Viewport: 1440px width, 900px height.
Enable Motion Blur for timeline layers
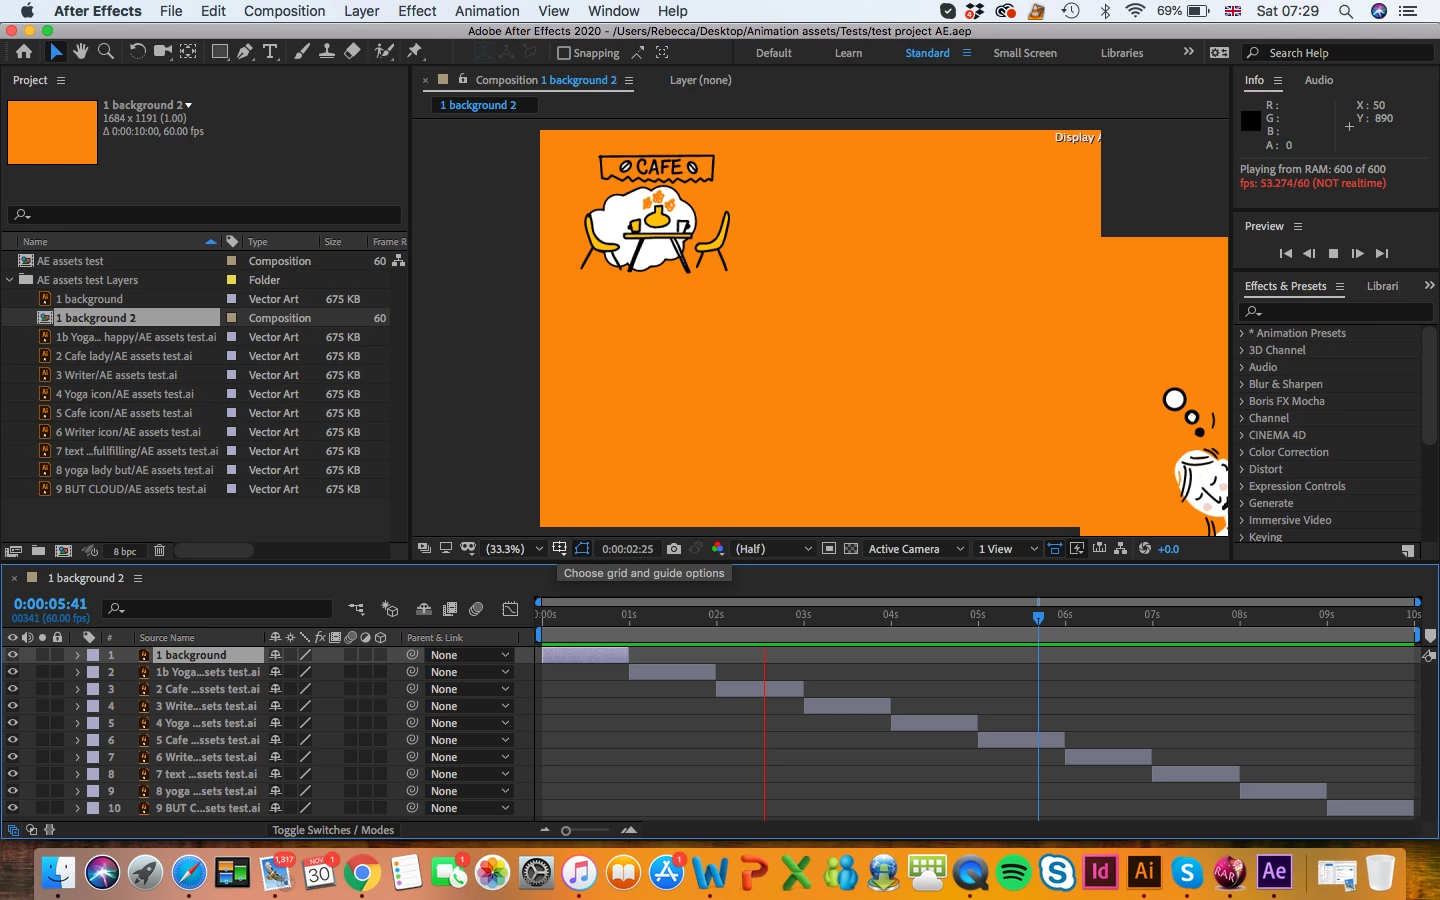click(x=476, y=609)
